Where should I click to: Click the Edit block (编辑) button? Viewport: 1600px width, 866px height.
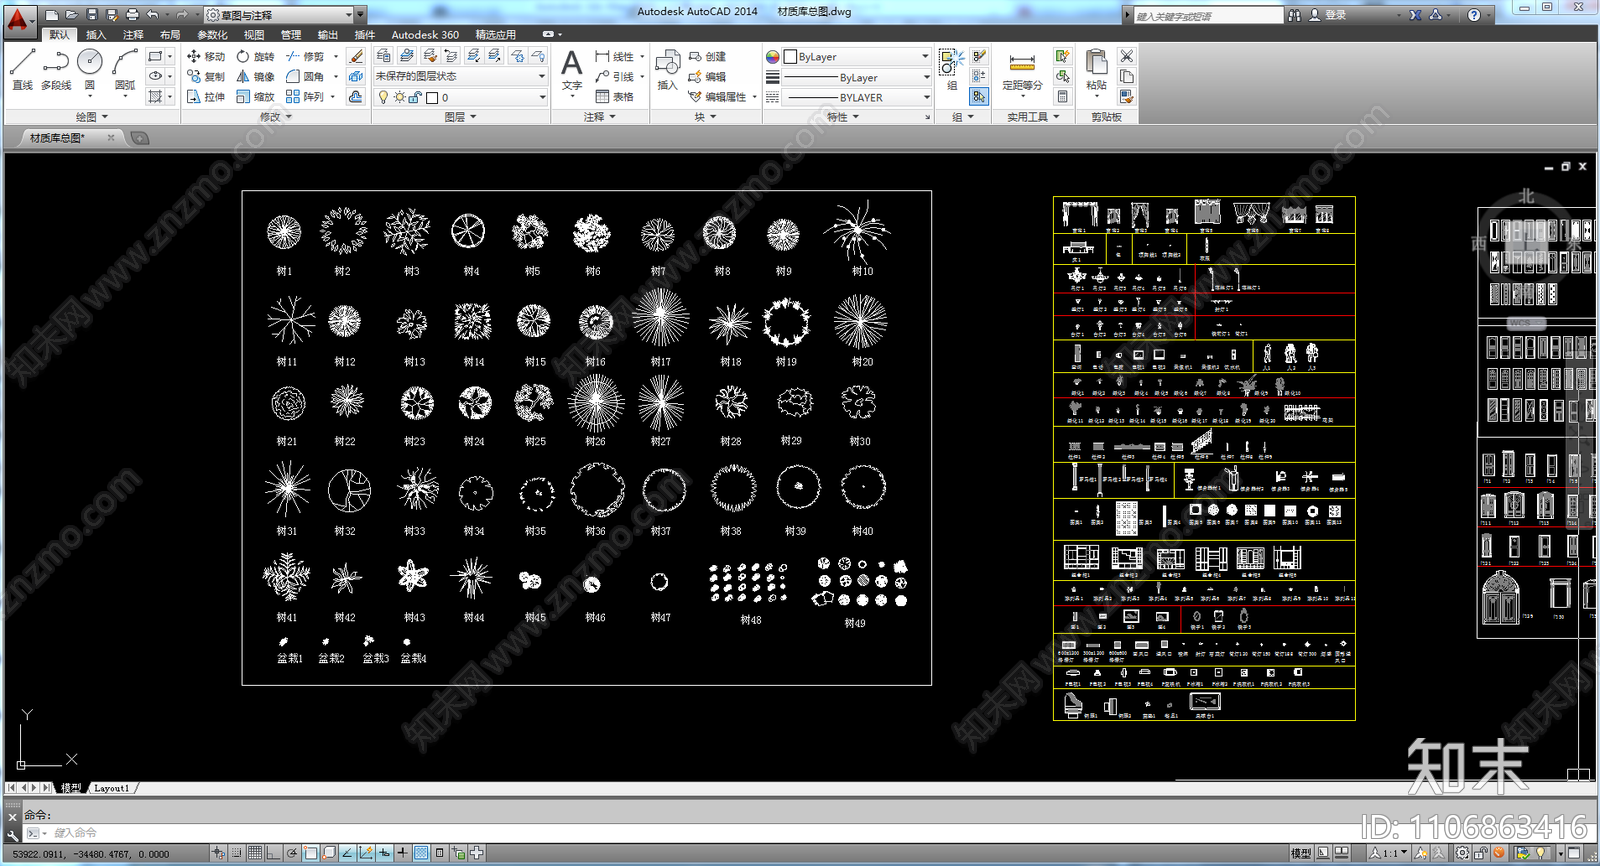click(x=707, y=77)
